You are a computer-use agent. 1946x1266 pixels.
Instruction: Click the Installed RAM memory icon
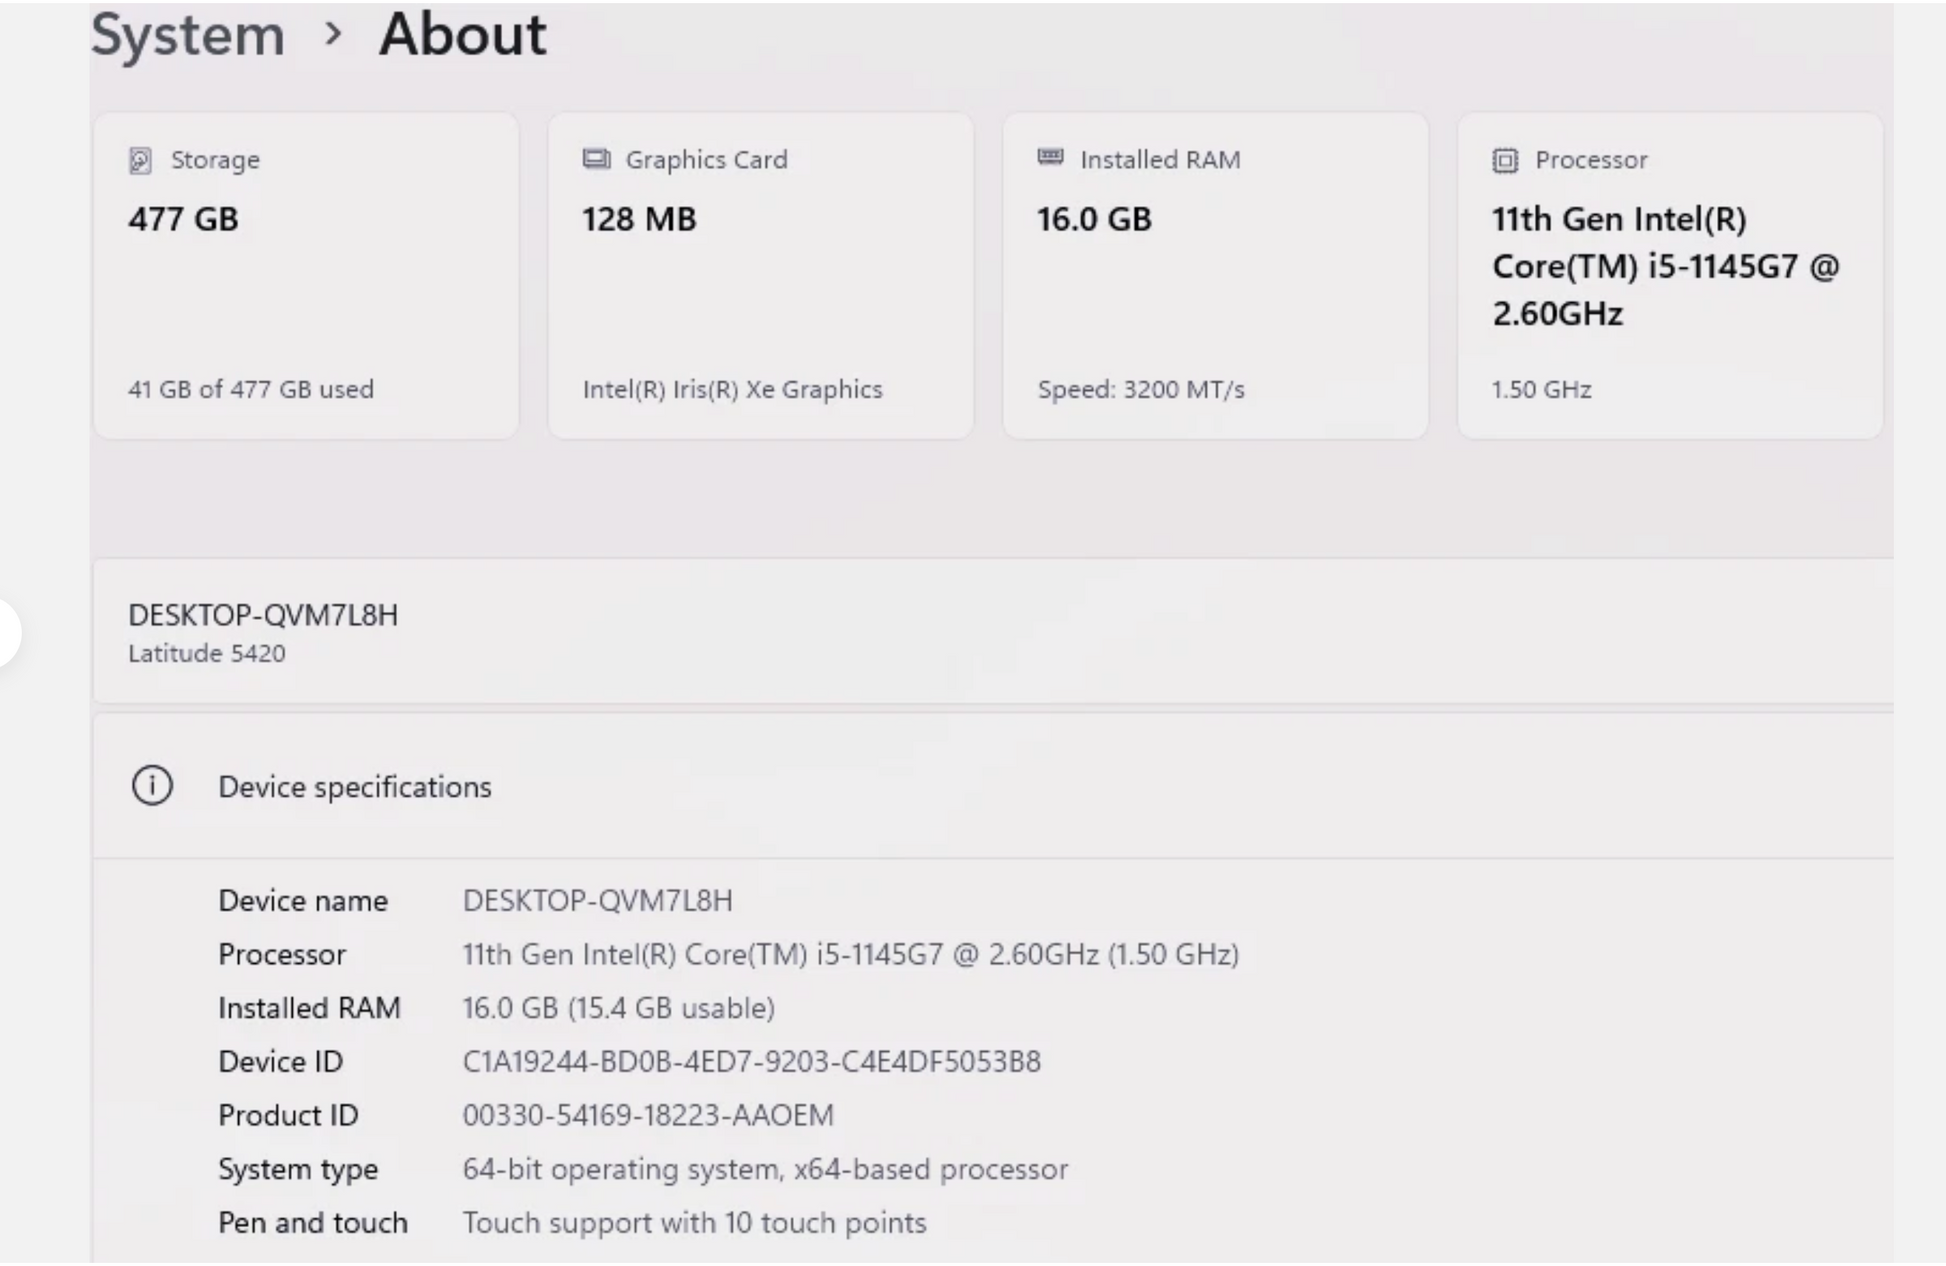(1050, 157)
